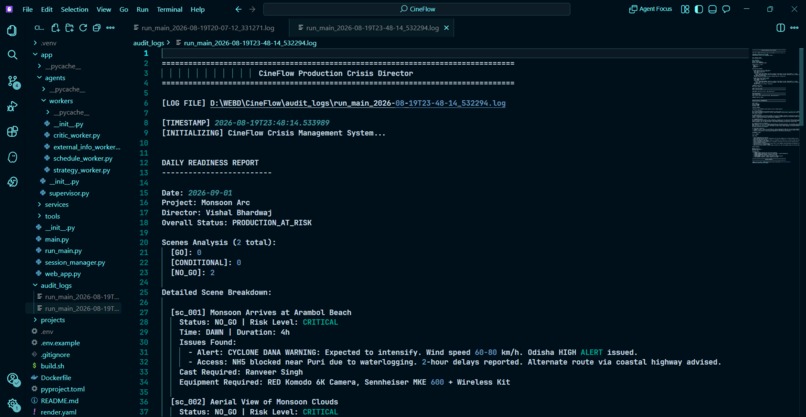Close the run_main 23-48-14 log tab

tap(446, 28)
